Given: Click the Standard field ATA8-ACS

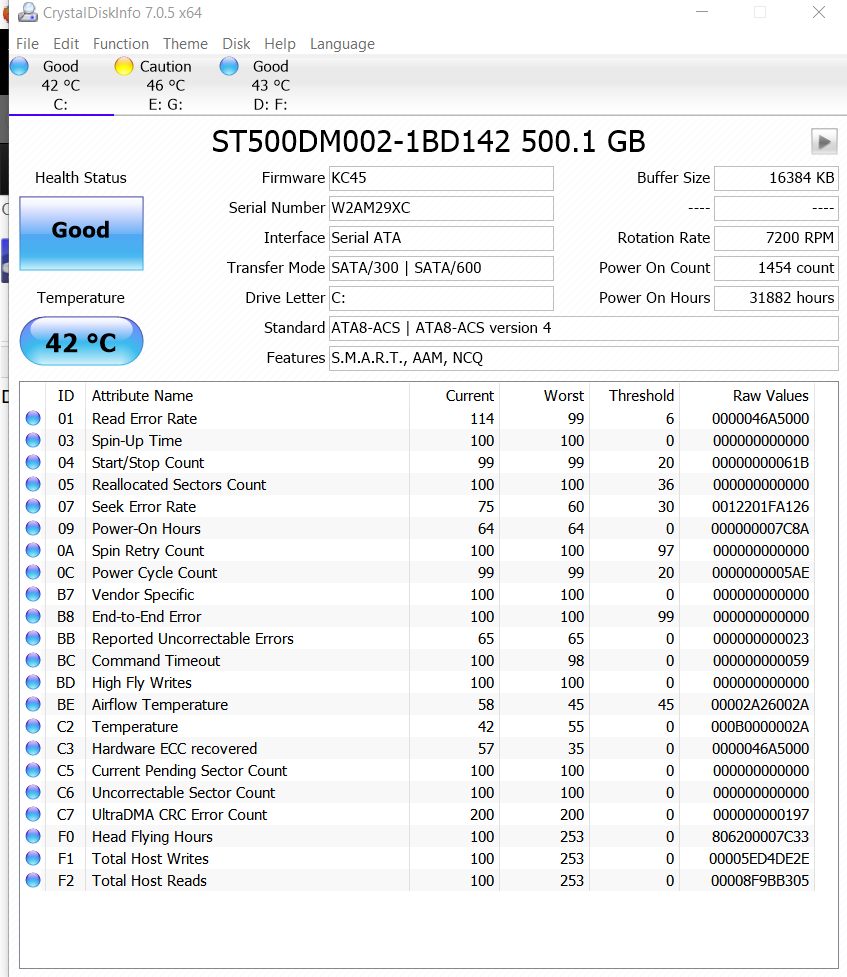Looking at the screenshot, I should click(583, 328).
